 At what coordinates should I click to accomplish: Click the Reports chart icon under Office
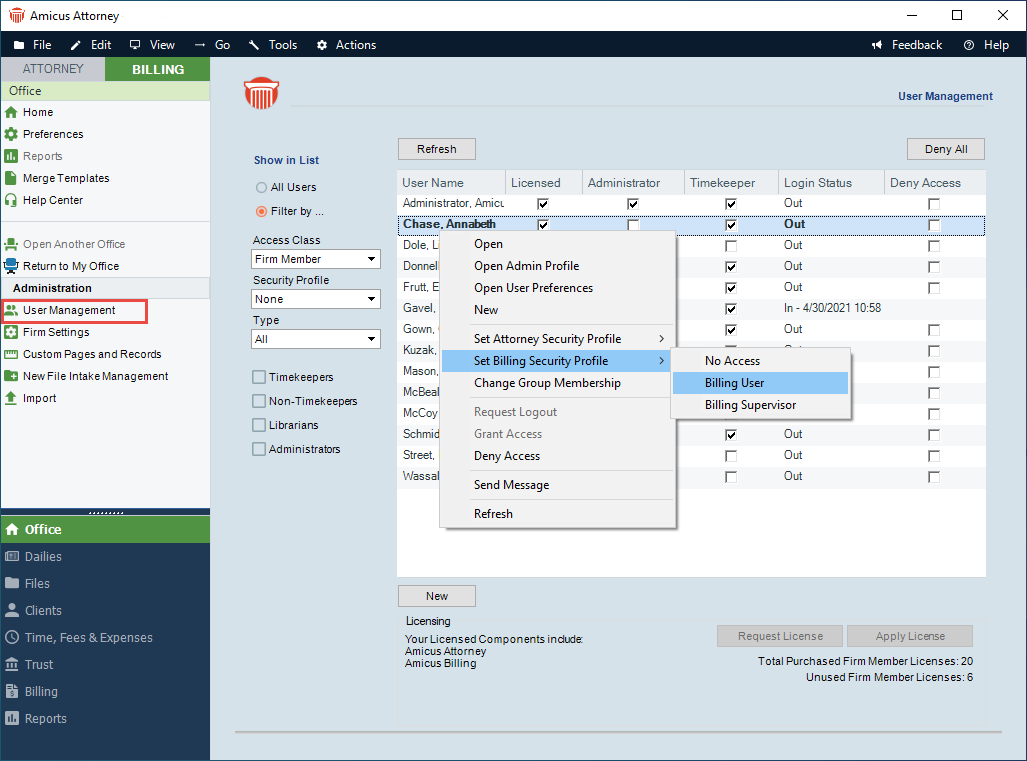(x=11, y=157)
